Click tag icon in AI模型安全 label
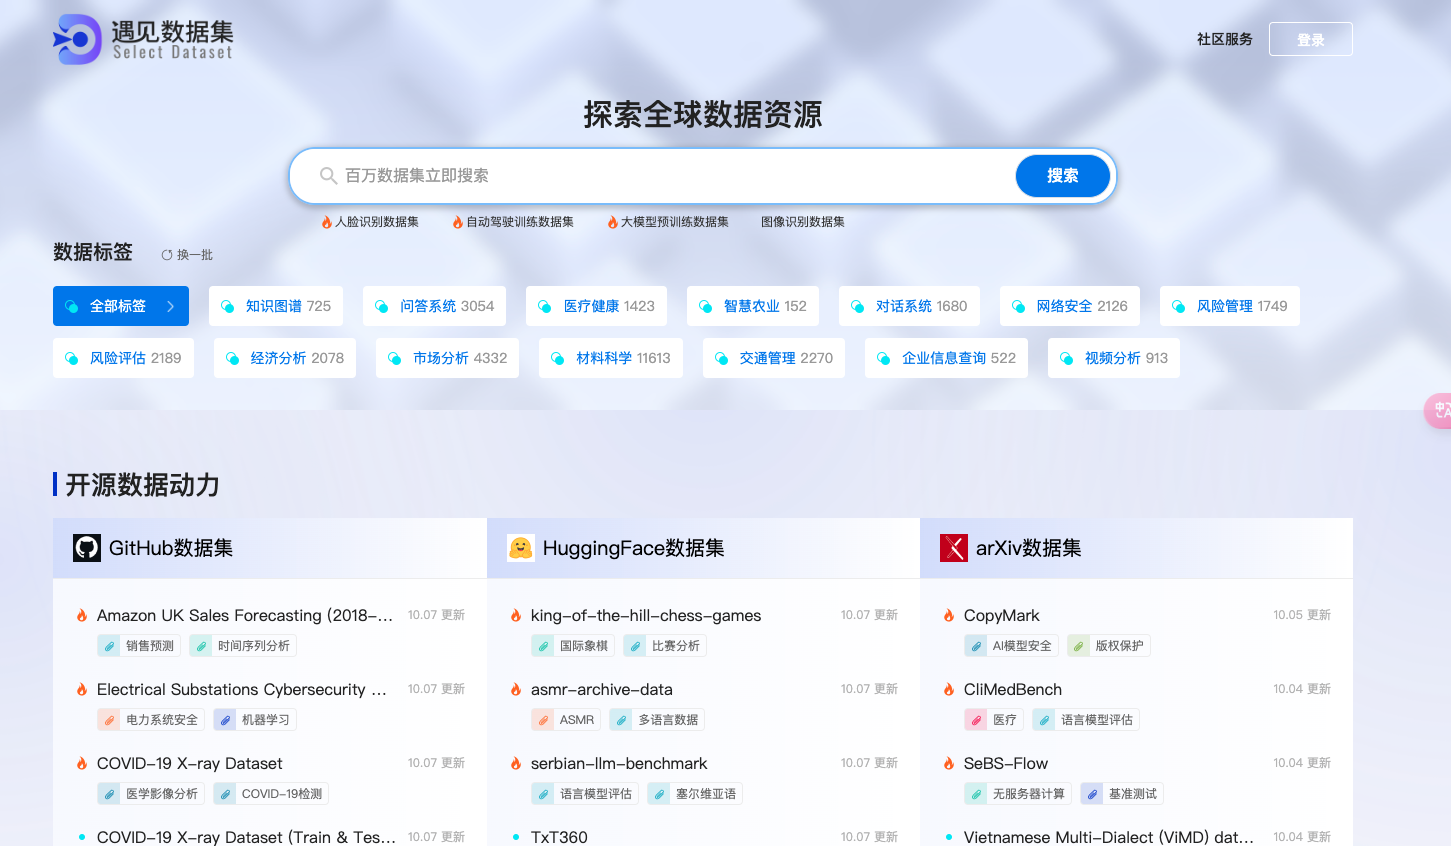This screenshot has width=1451, height=846. coord(977,646)
